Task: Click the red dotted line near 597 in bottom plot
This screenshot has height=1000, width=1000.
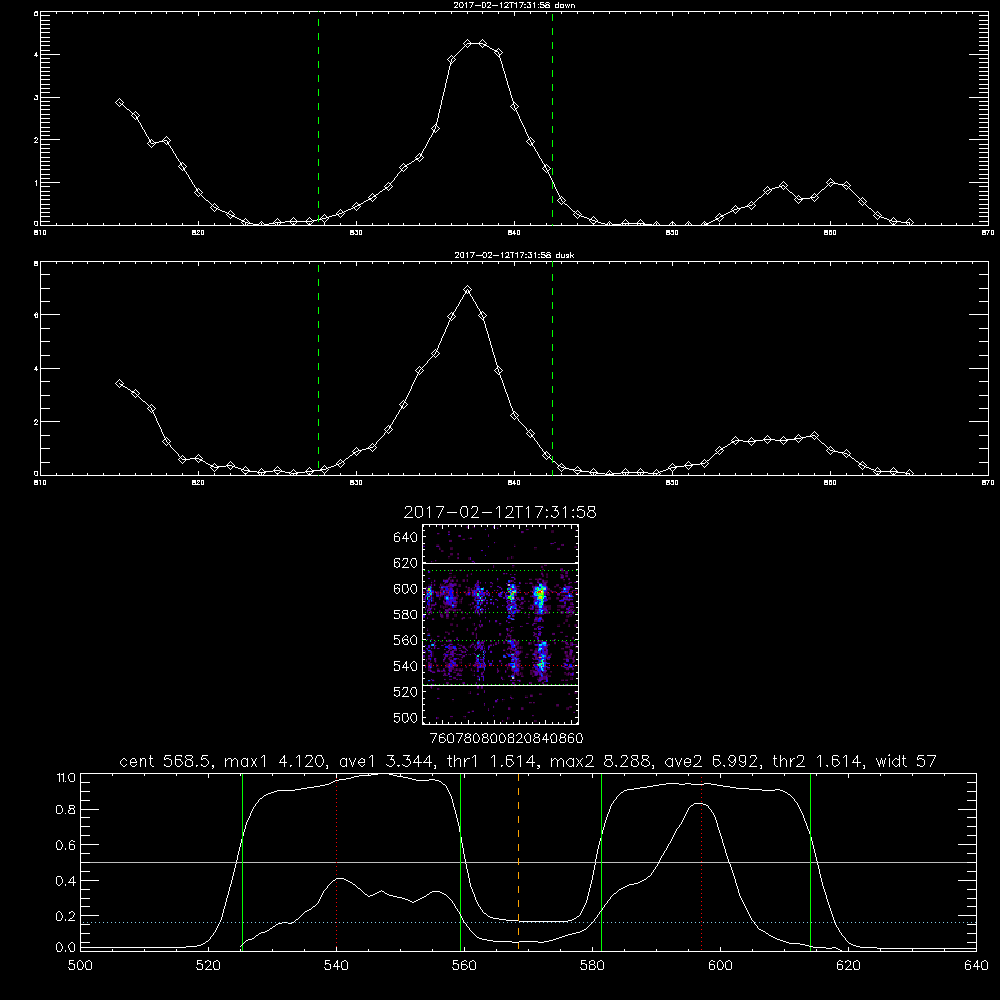Action: click(702, 861)
